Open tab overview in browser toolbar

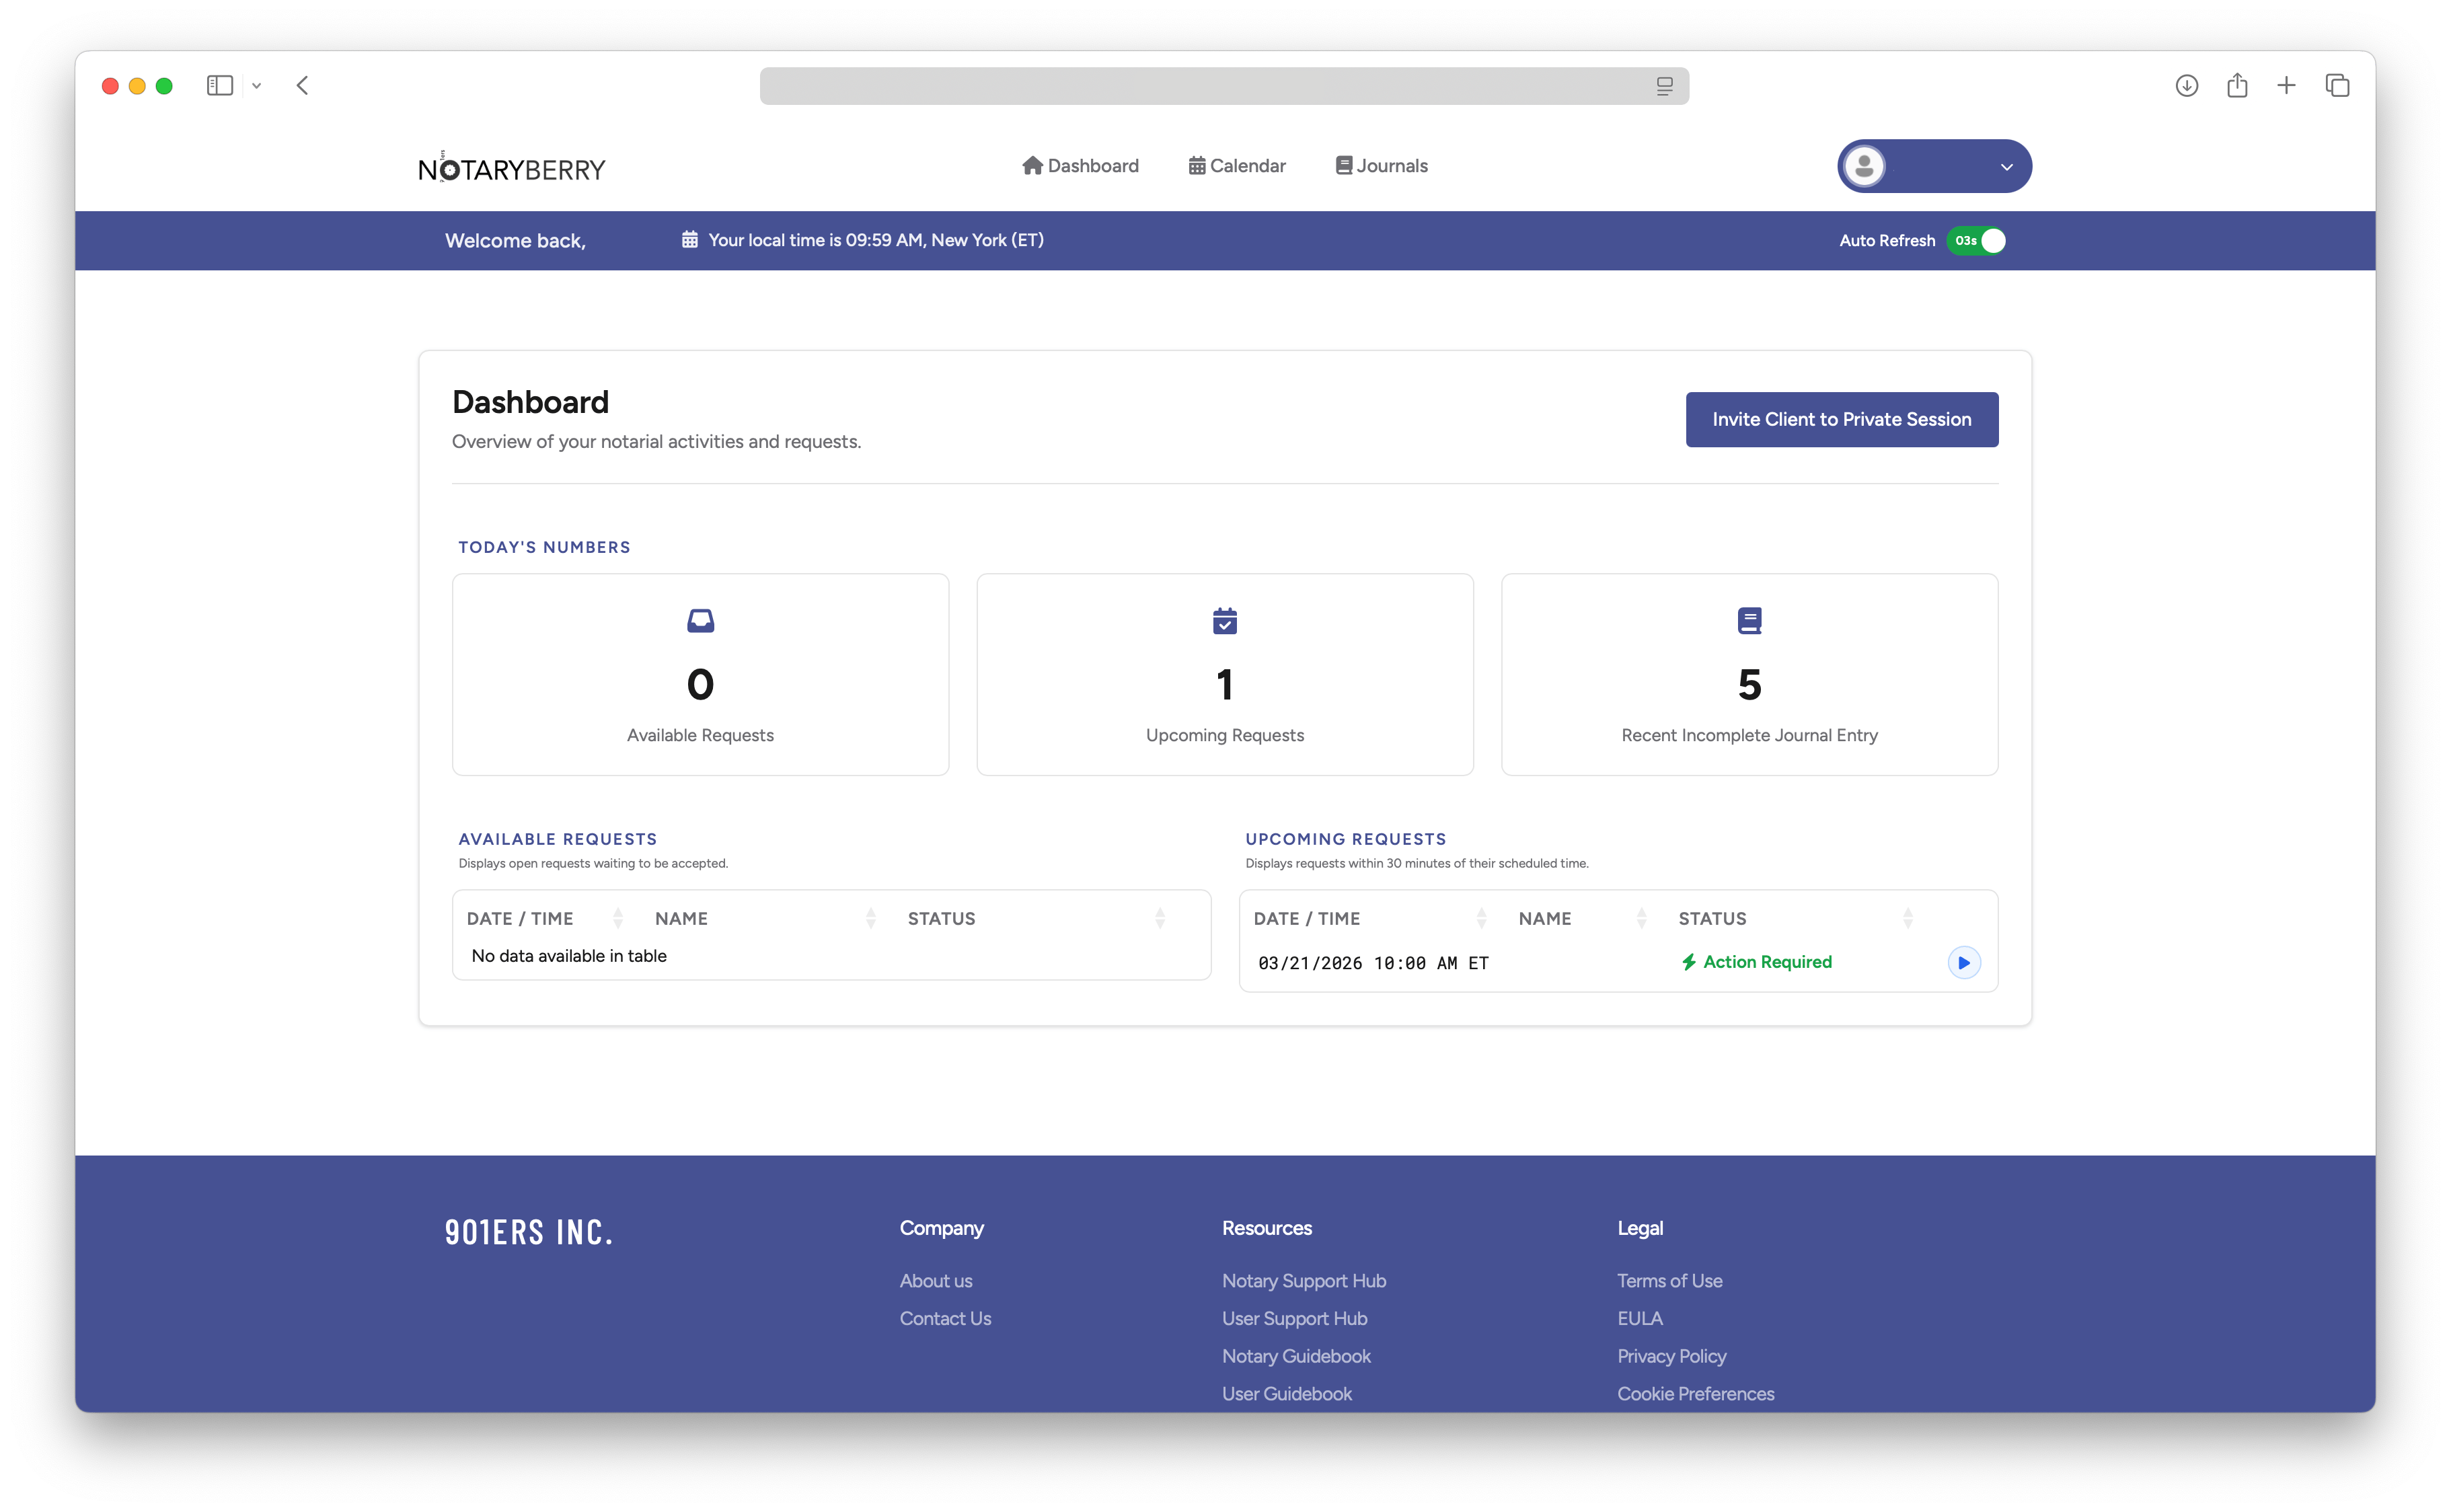[x=2337, y=86]
